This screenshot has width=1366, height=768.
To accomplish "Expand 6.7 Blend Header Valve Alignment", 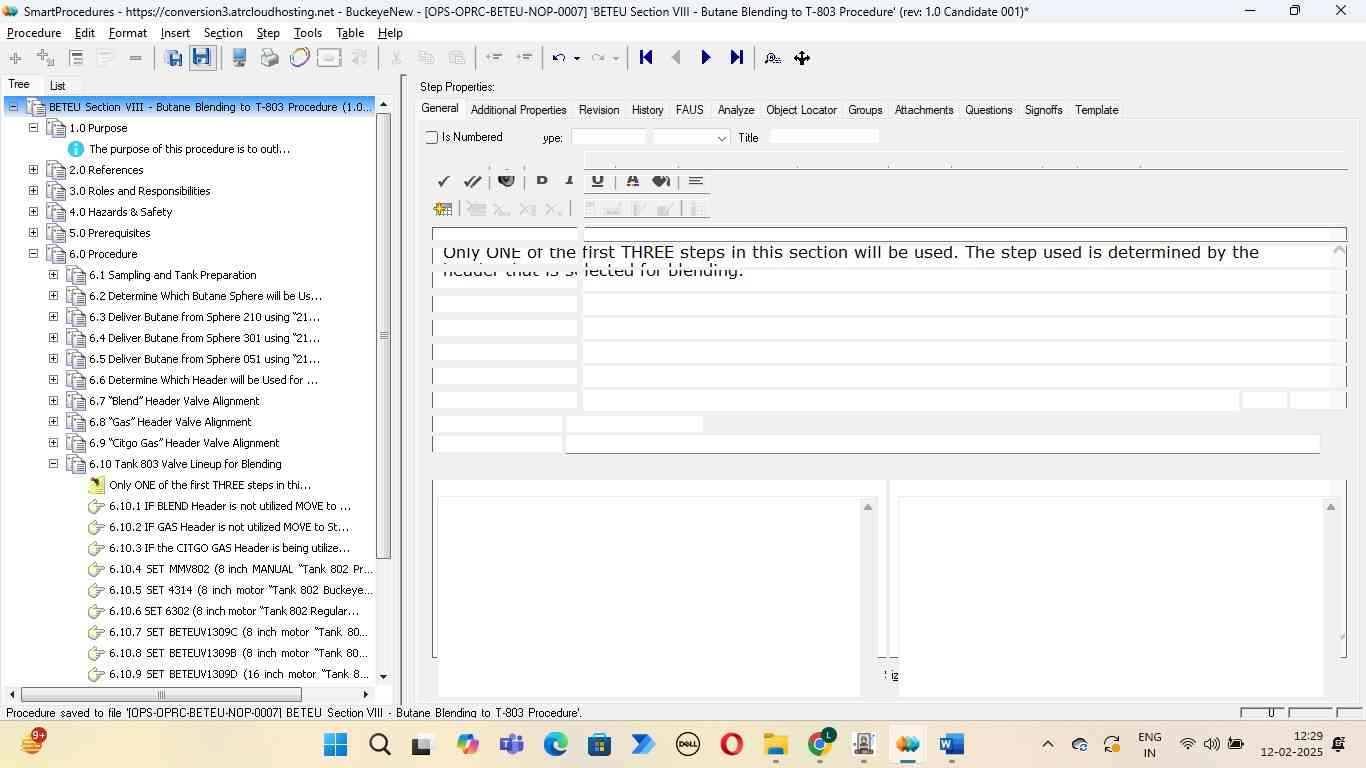I will coord(53,401).
